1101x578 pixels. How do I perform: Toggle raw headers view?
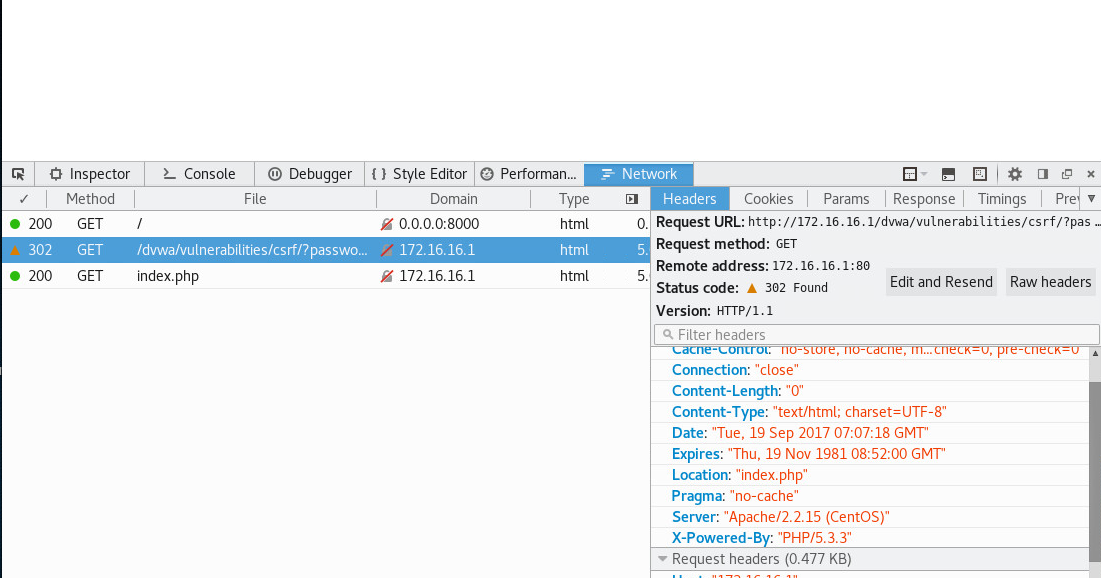pyautogui.click(x=1049, y=281)
